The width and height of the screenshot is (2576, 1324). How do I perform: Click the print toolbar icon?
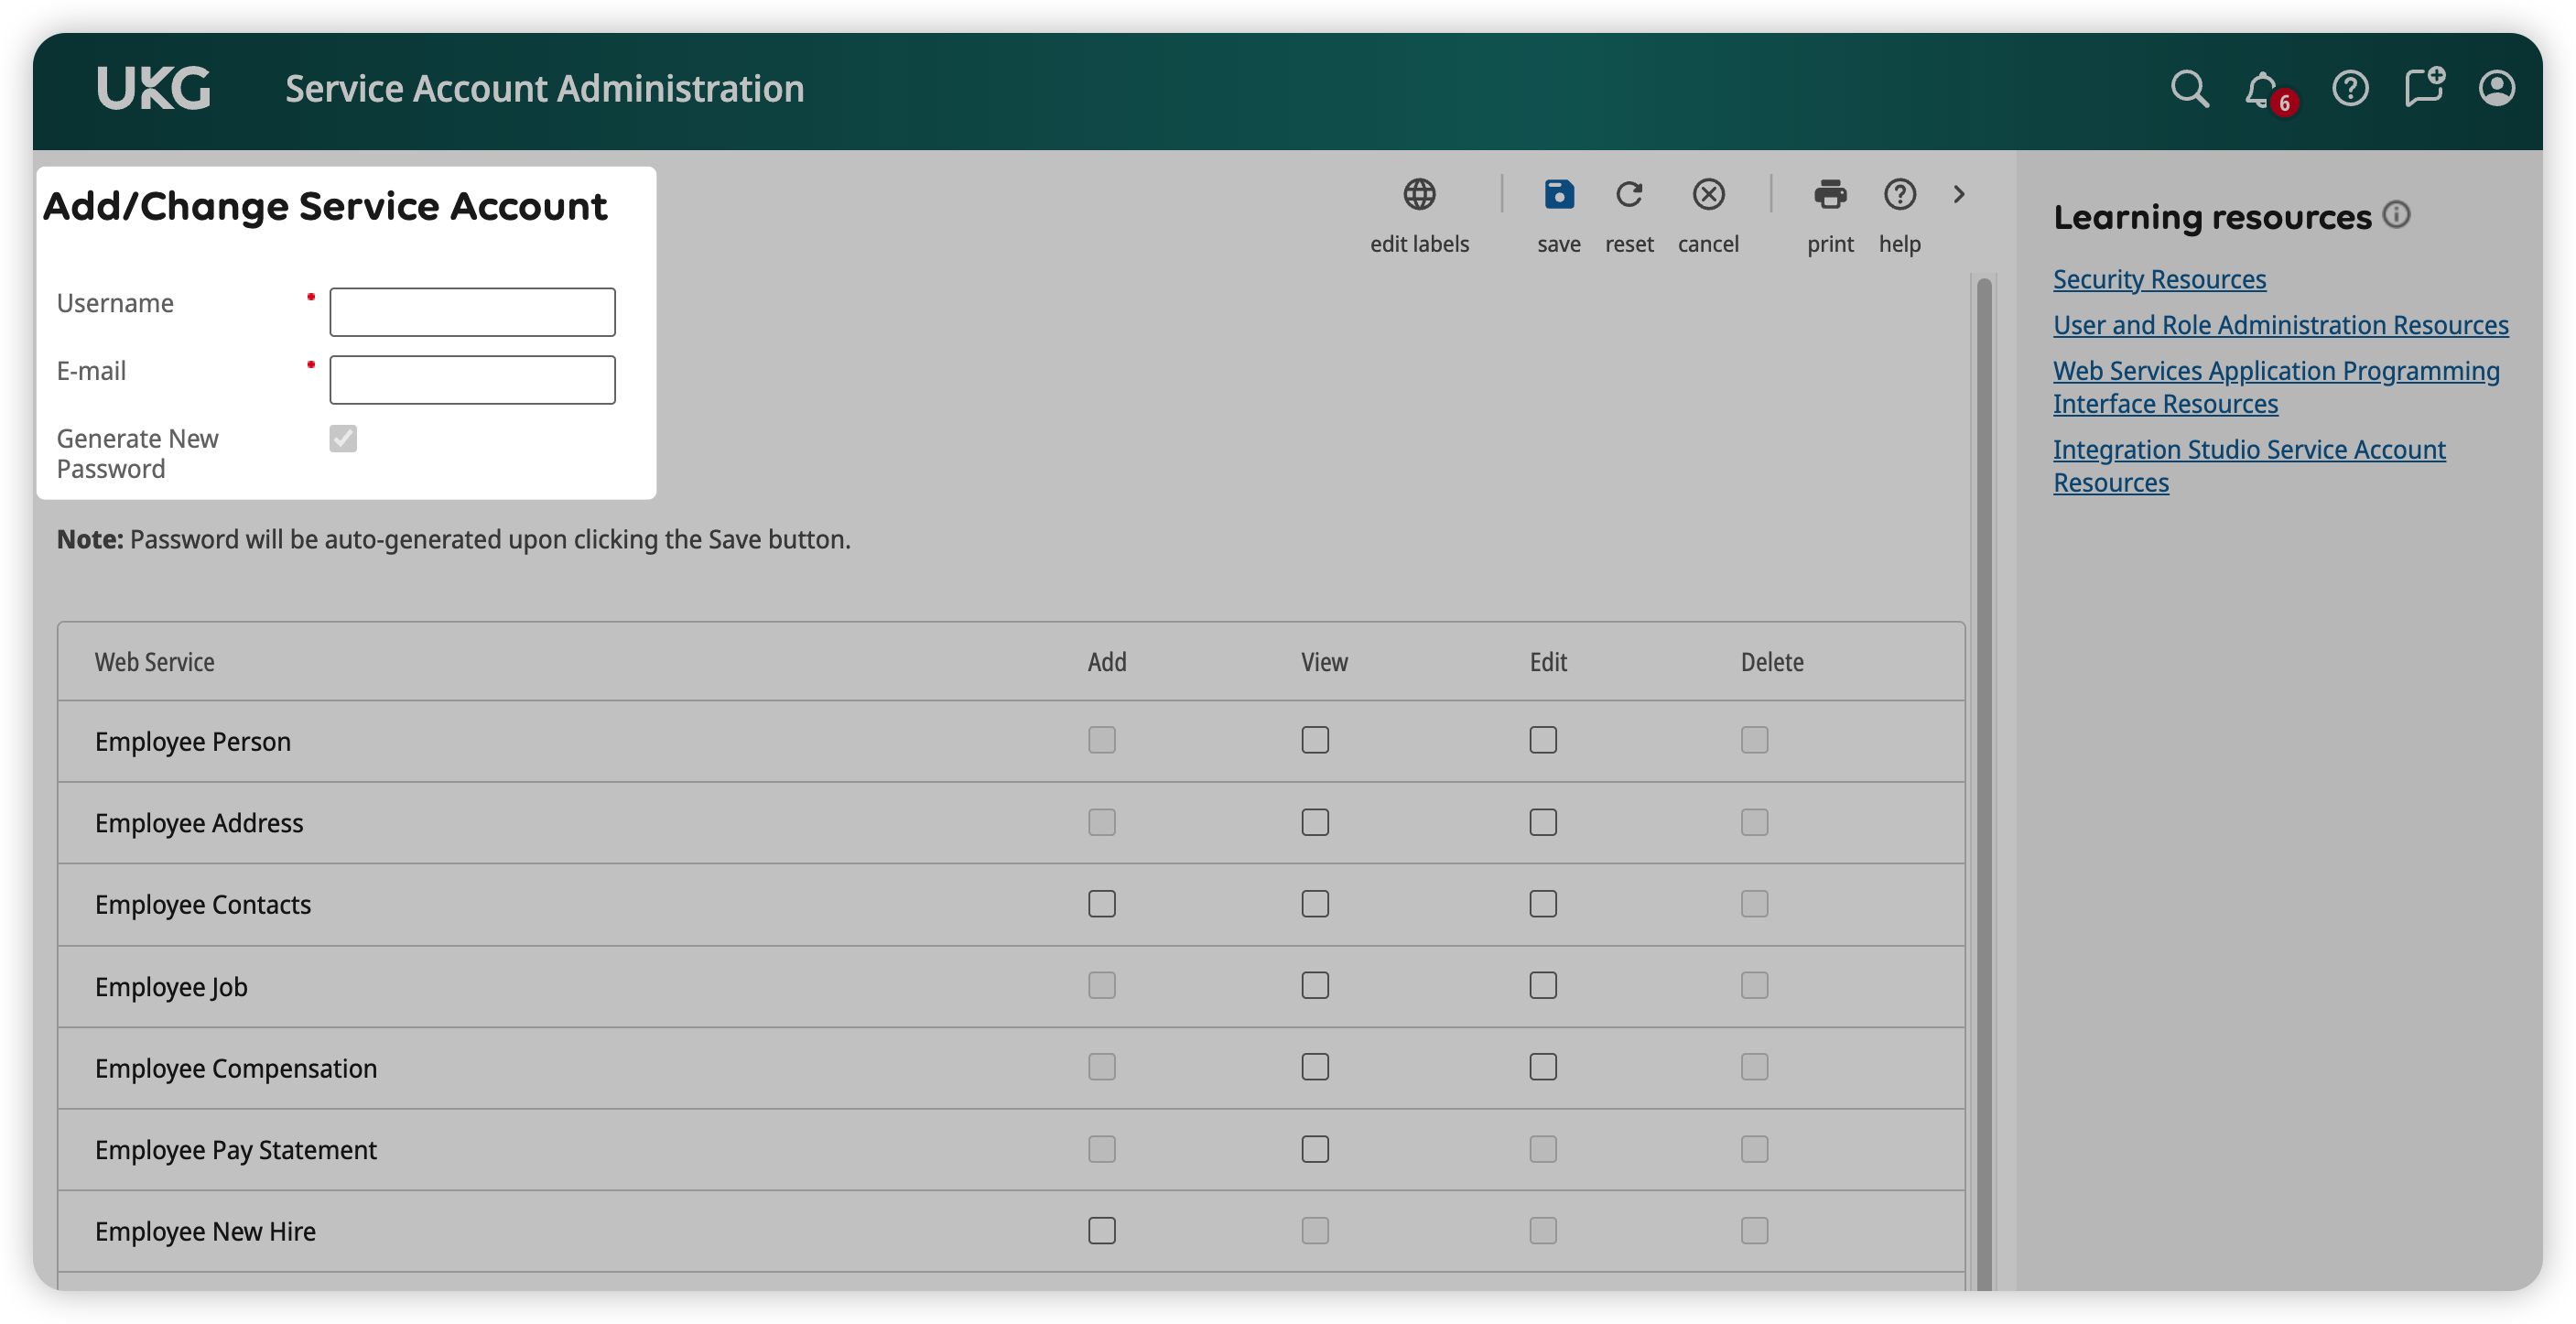coord(1829,194)
